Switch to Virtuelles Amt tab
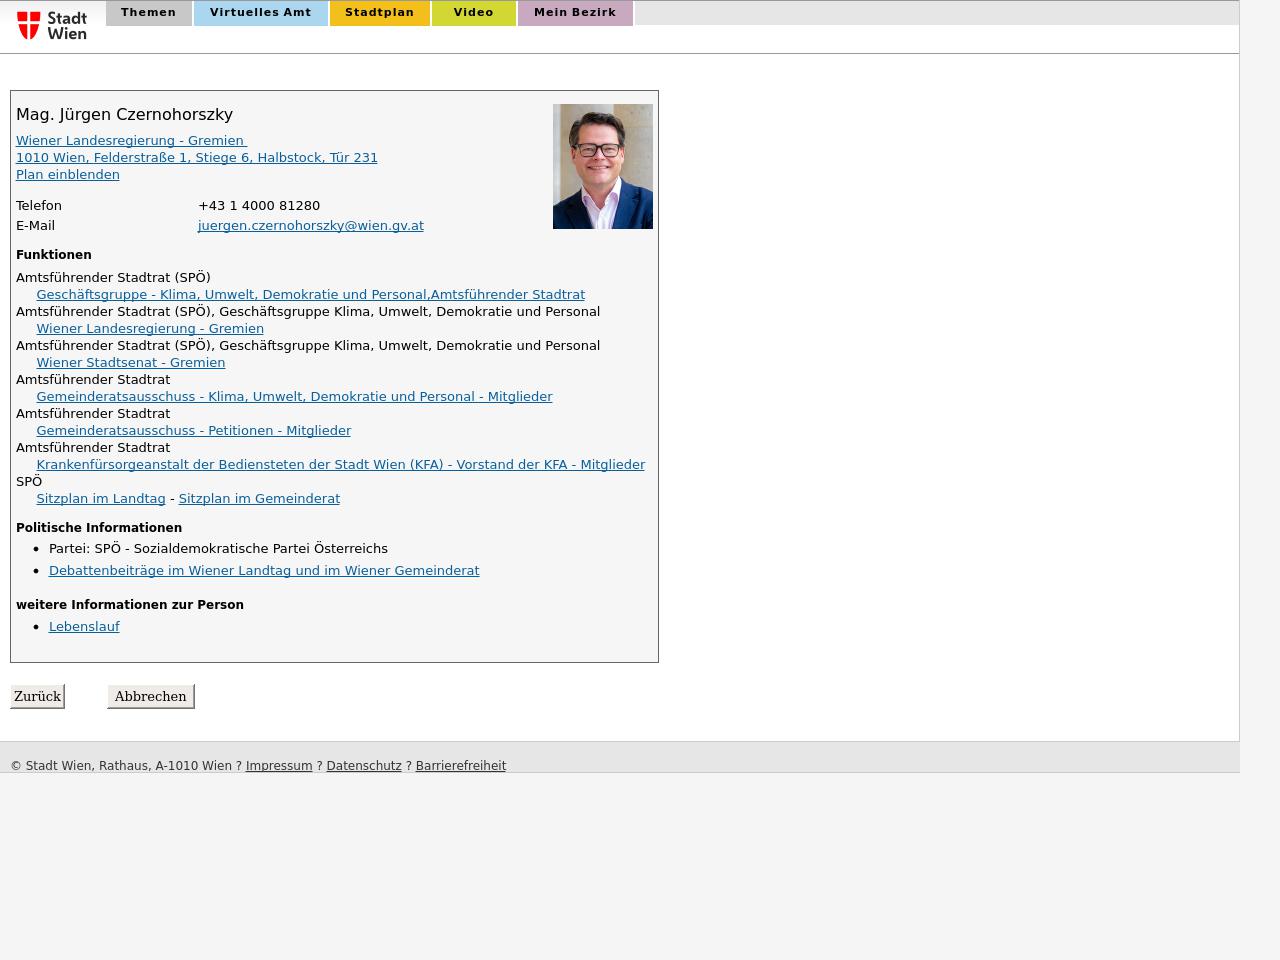Image resolution: width=1280 pixels, height=960 pixels. tap(260, 13)
